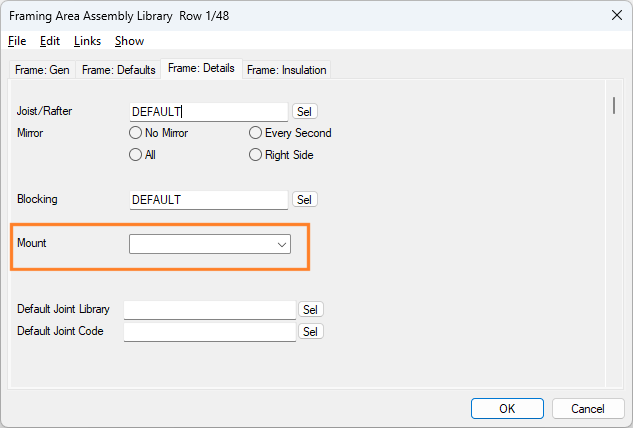Image resolution: width=633 pixels, height=428 pixels.
Task: Open the File menu
Action: [17, 41]
